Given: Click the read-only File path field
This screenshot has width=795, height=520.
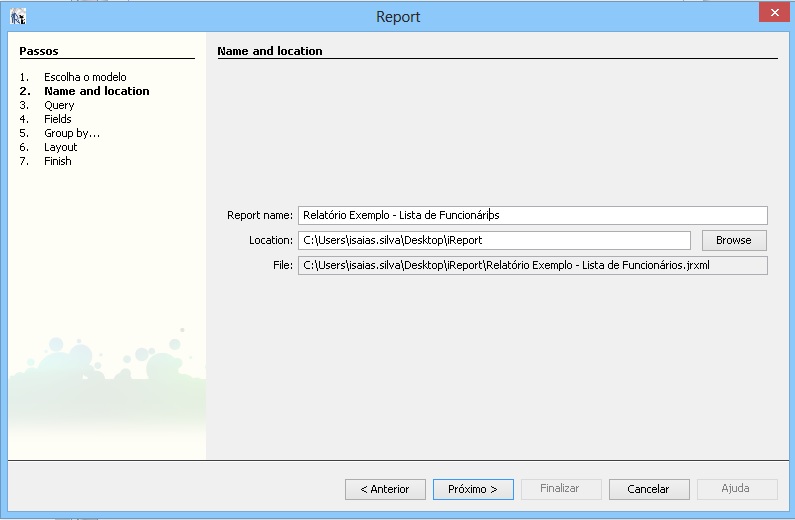Looking at the screenshot, I should [532, 265].
